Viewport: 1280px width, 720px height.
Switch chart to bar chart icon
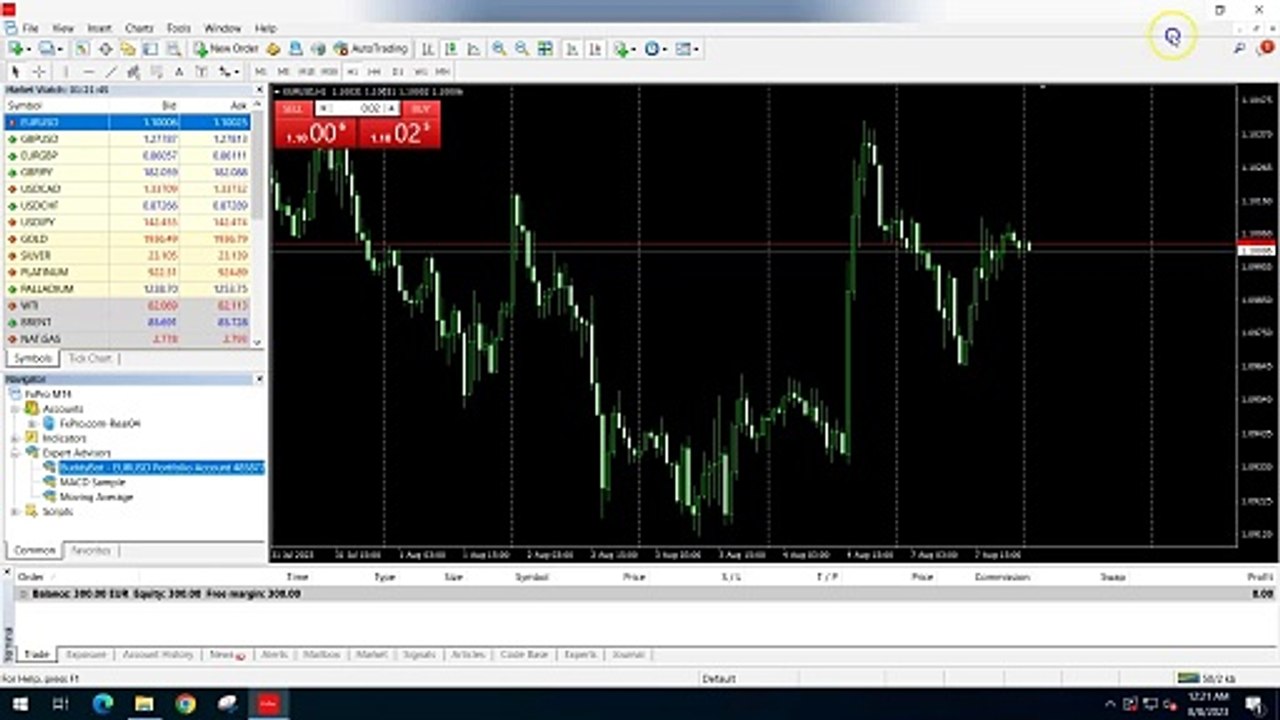pos(428,48)
